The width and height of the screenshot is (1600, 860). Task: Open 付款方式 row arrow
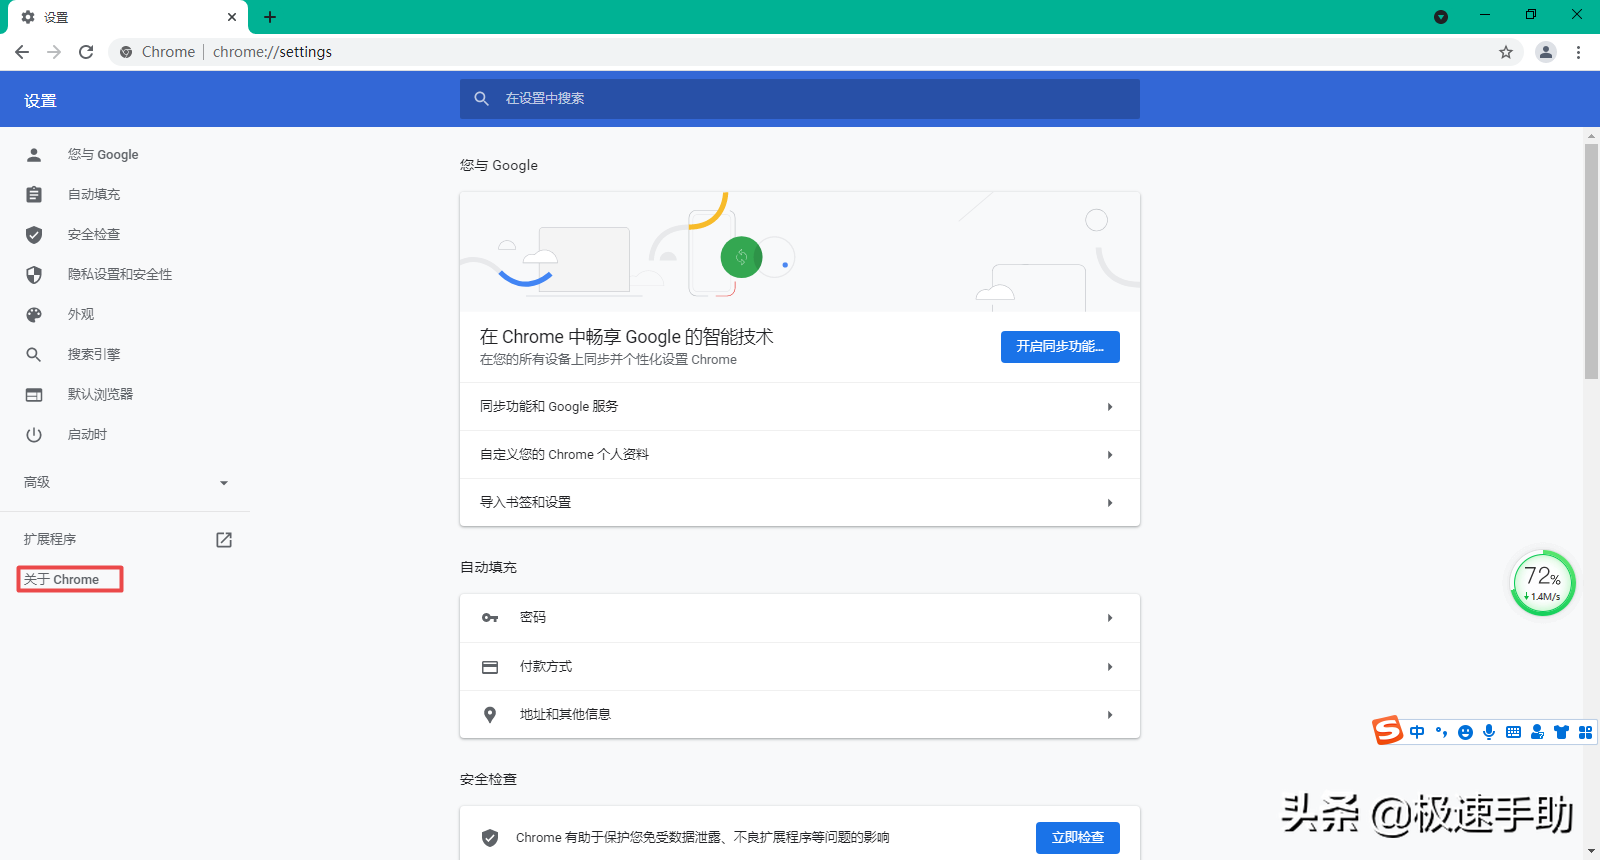click(x=1110, y=667)
